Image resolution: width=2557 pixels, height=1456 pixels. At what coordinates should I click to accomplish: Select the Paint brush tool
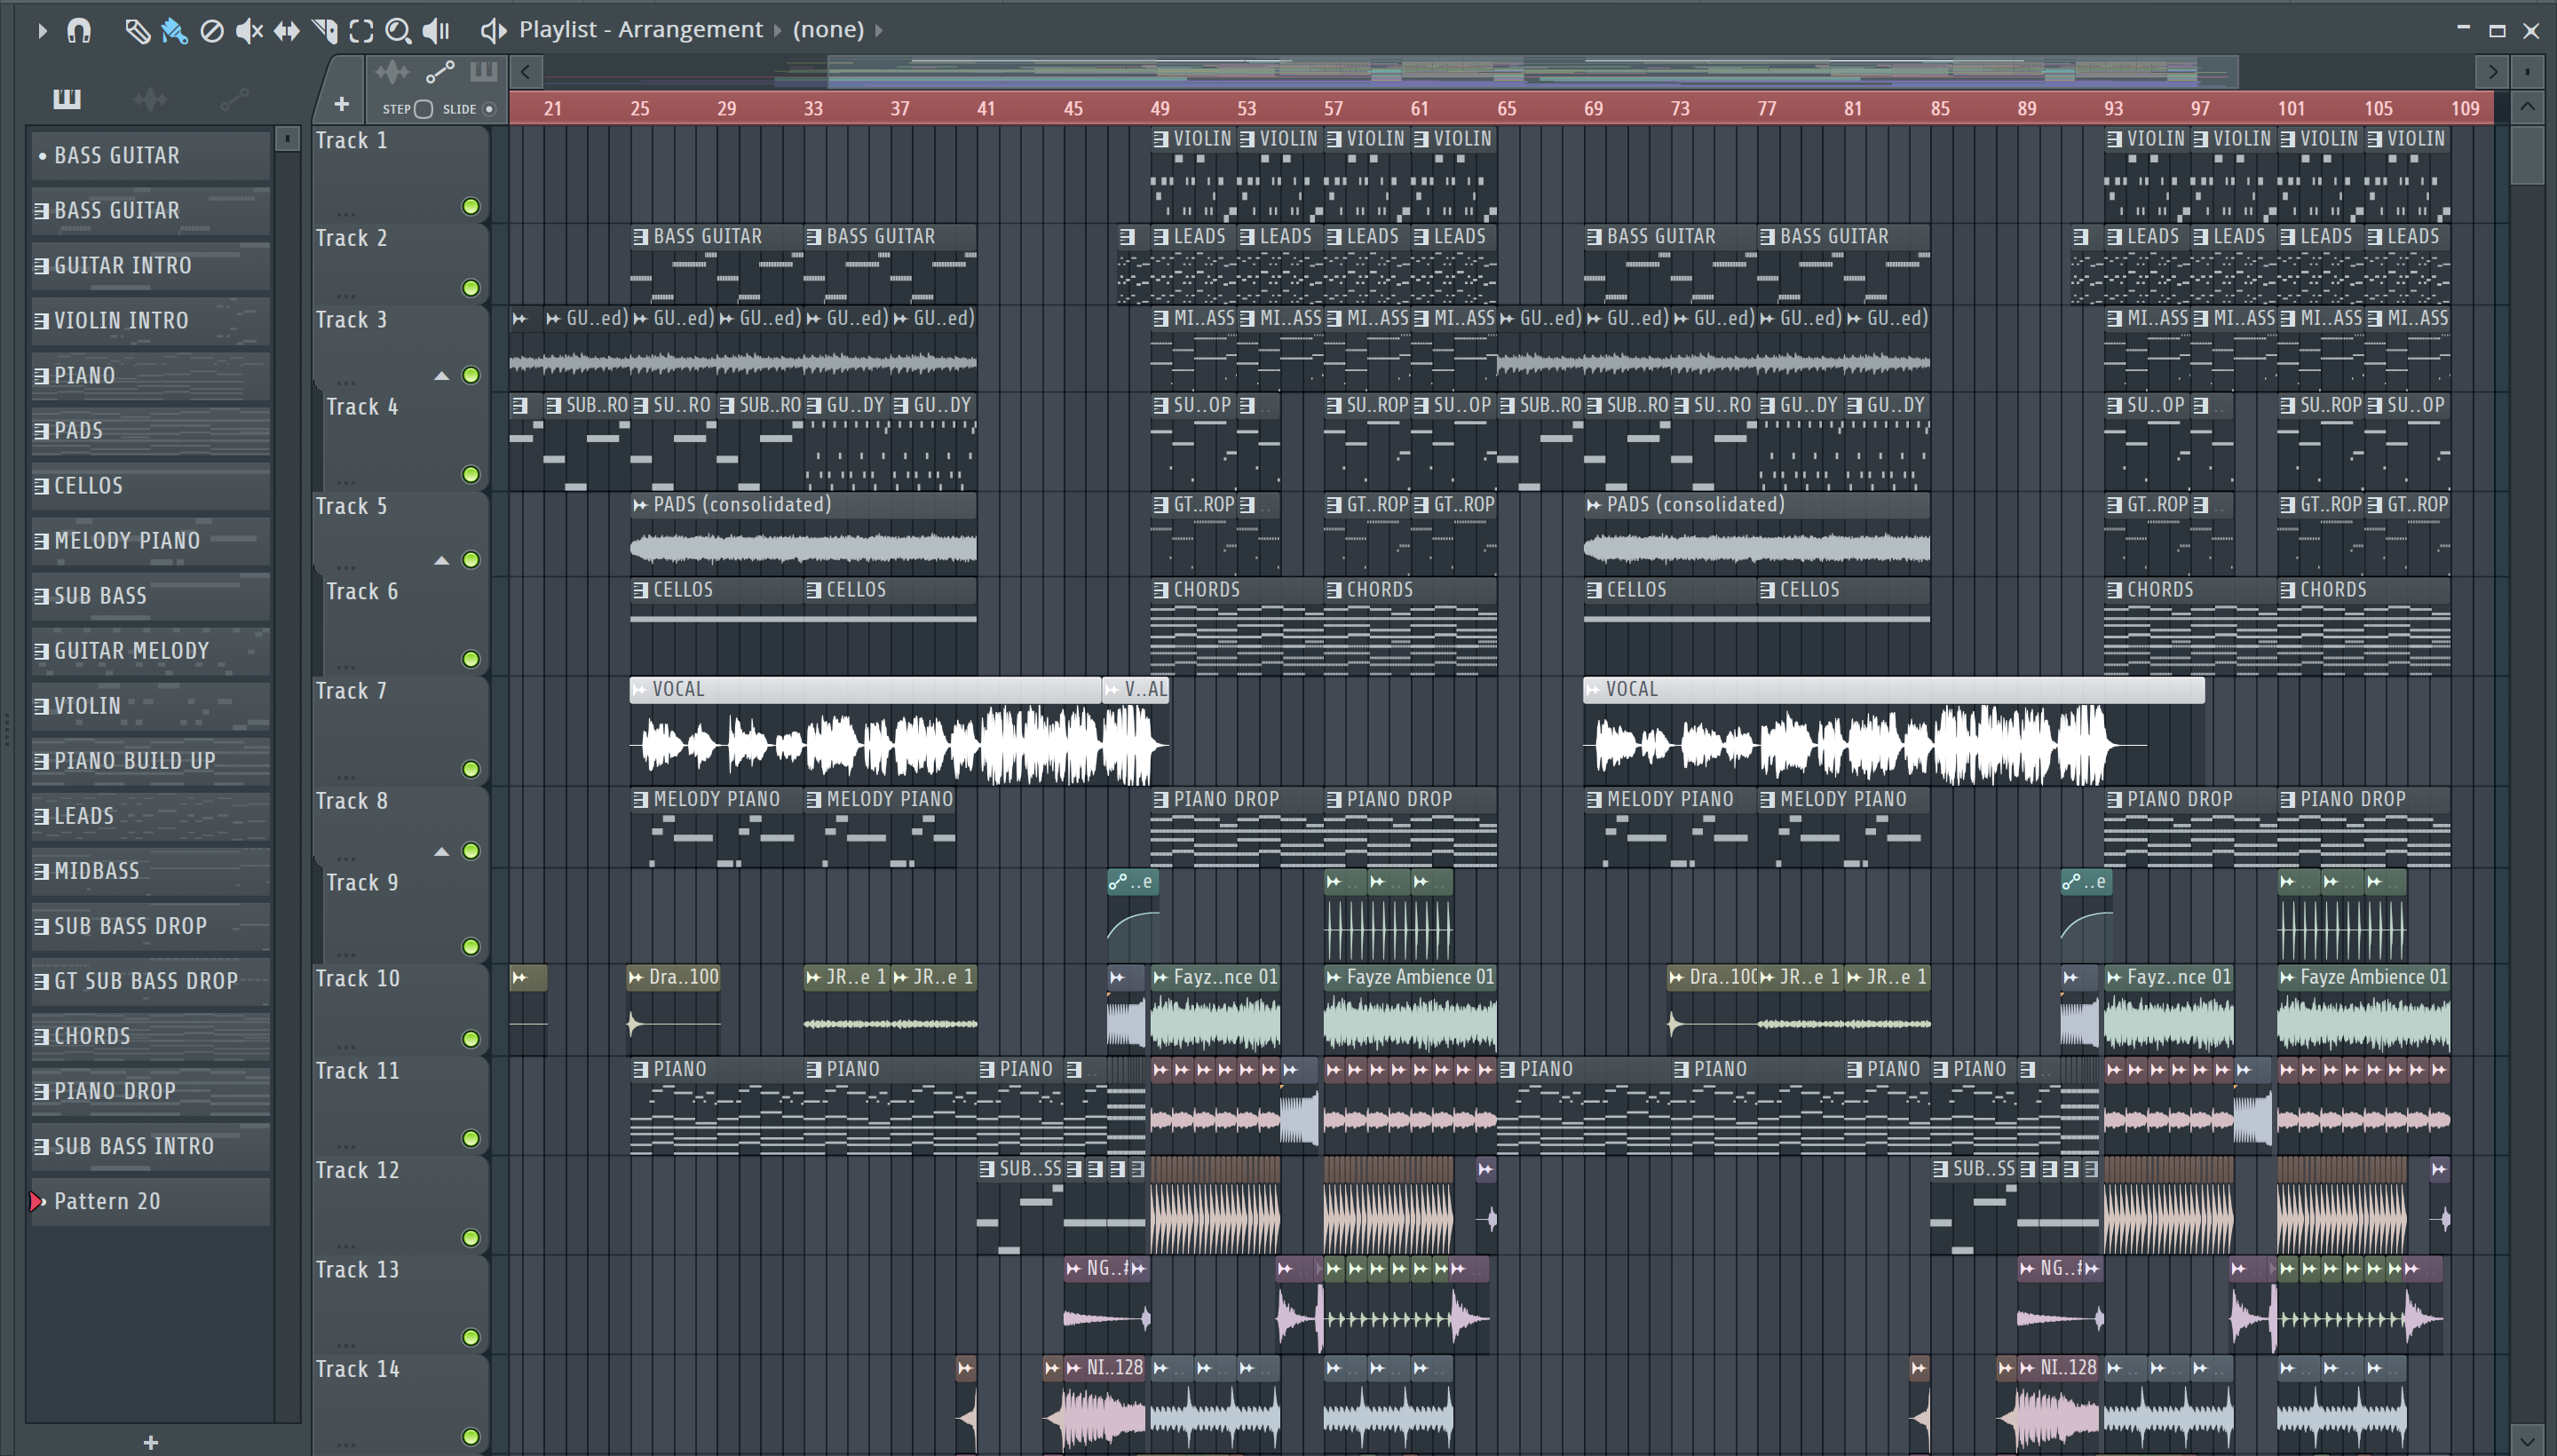174,31
